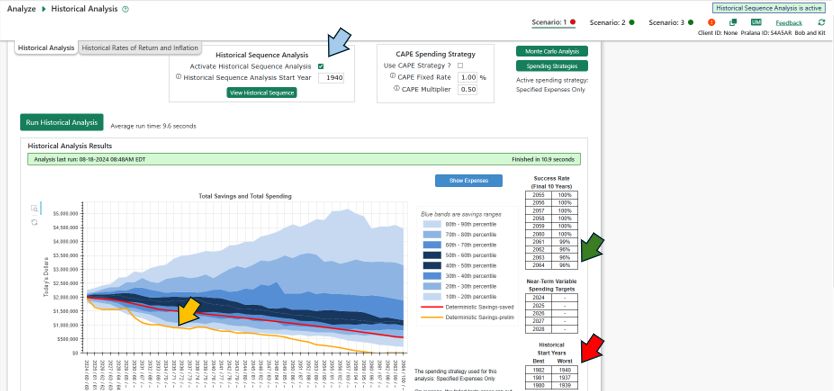Click the 80th - 90th percentile legend swatch
The width and height of the screenshot is (834, 391).
[x=432, y=224]
